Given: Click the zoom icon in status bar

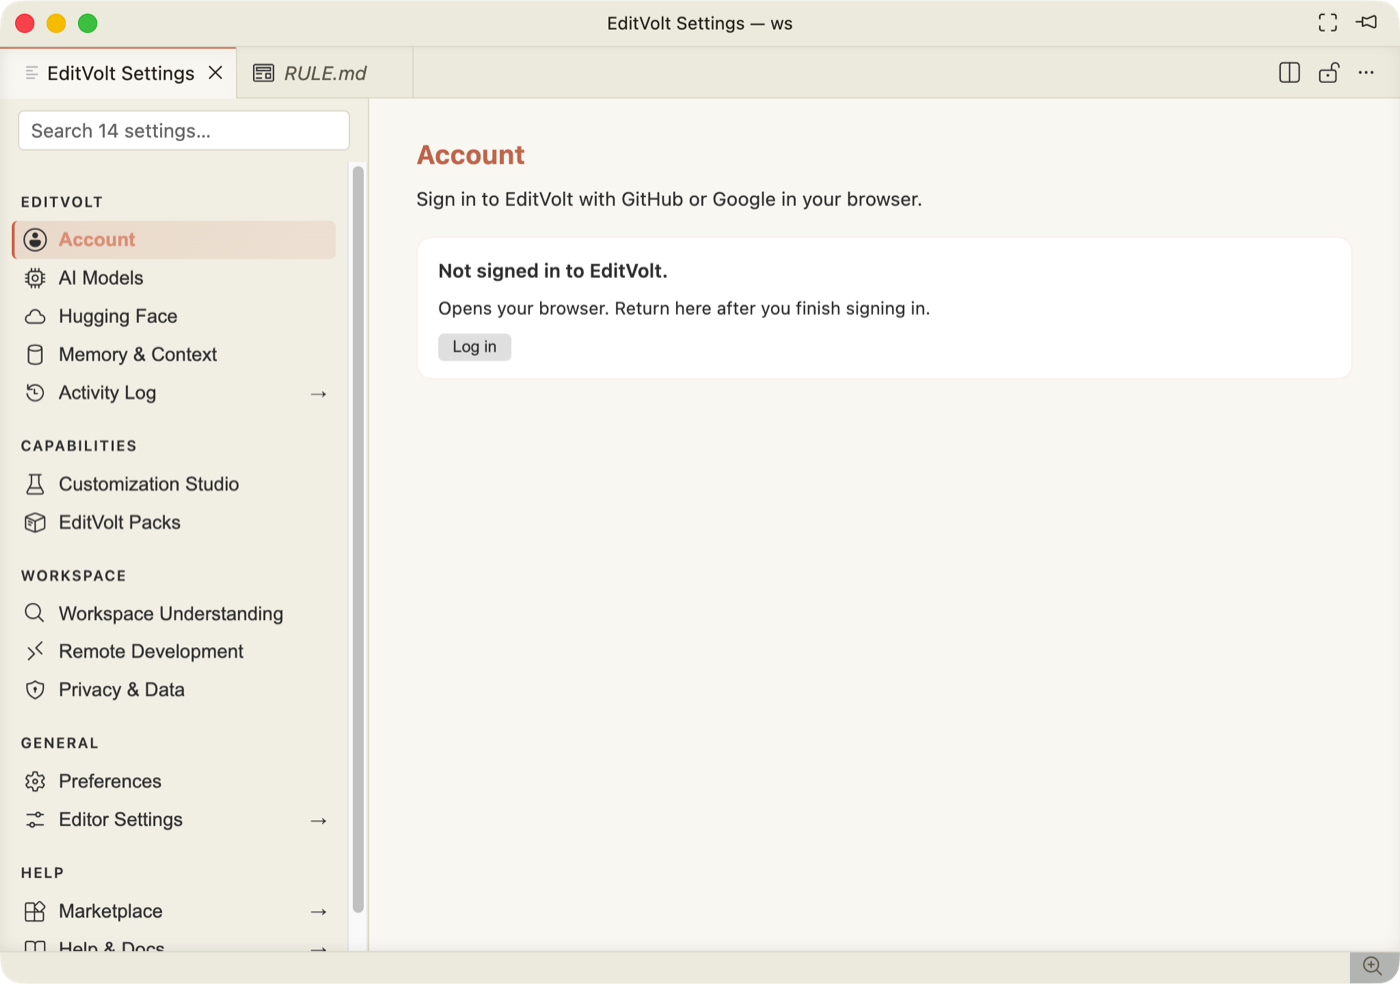Looking at the screenshot, I should coord(1373,966).
